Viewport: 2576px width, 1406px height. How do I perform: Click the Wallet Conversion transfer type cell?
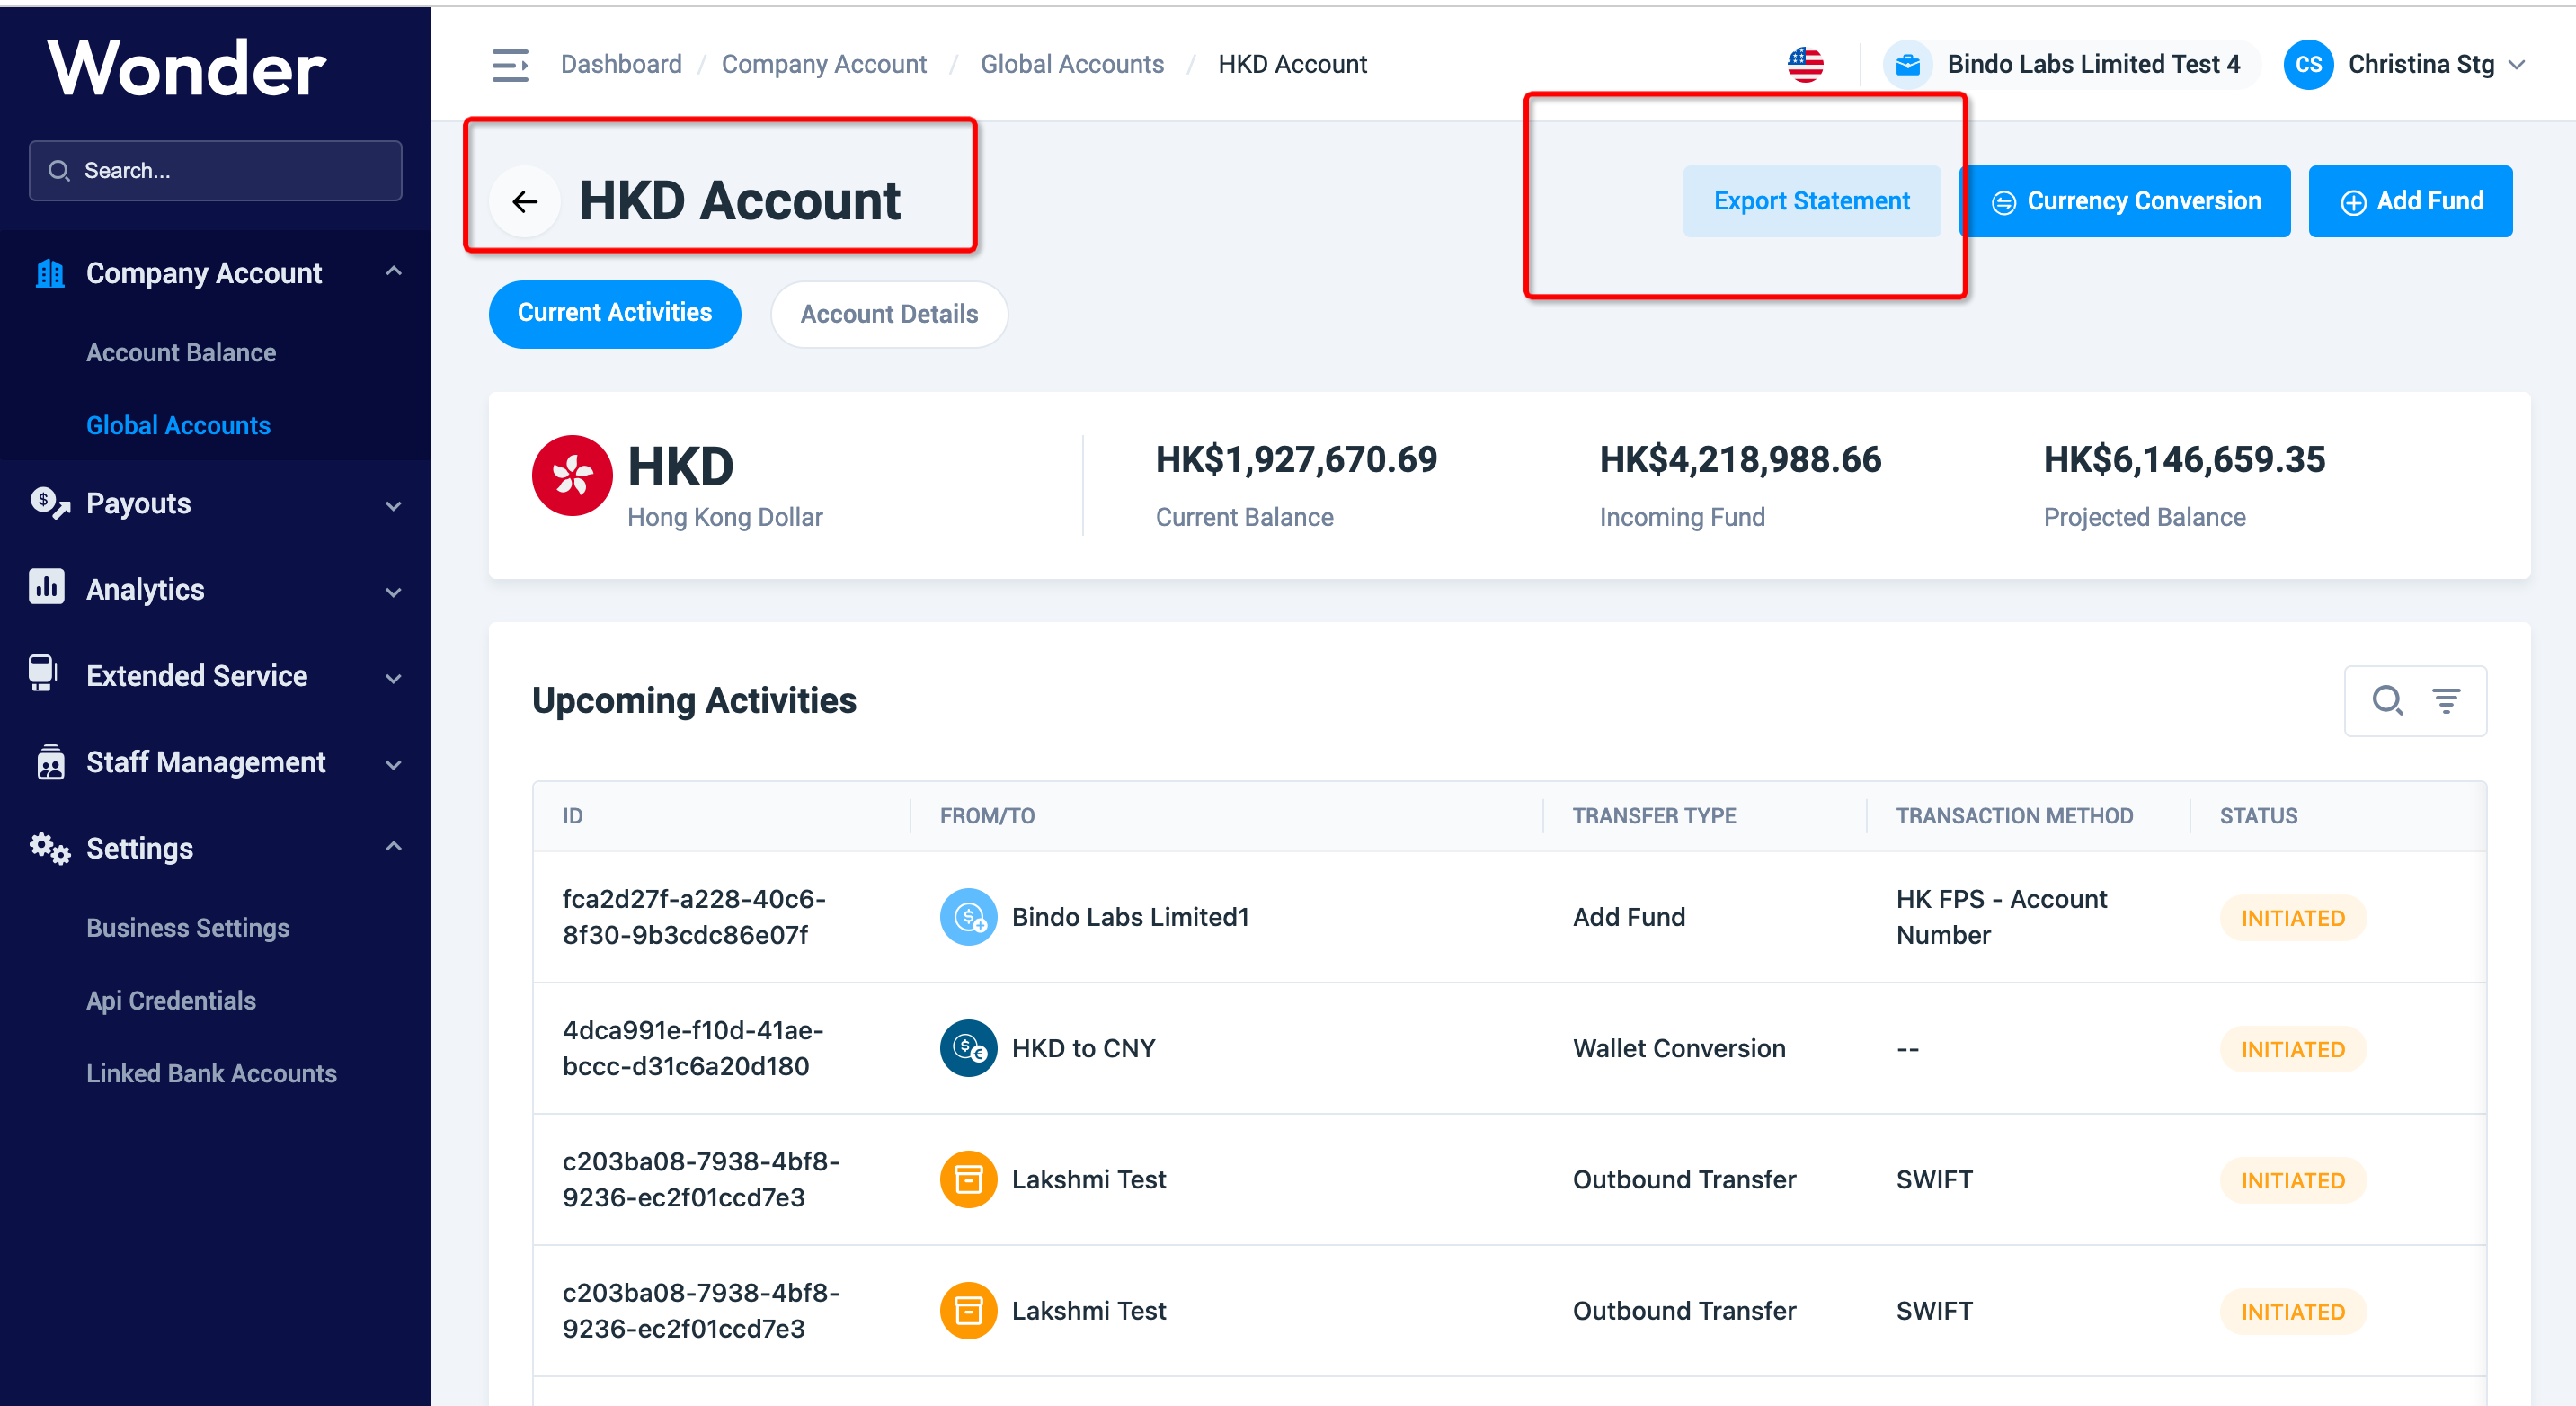1679,1048
